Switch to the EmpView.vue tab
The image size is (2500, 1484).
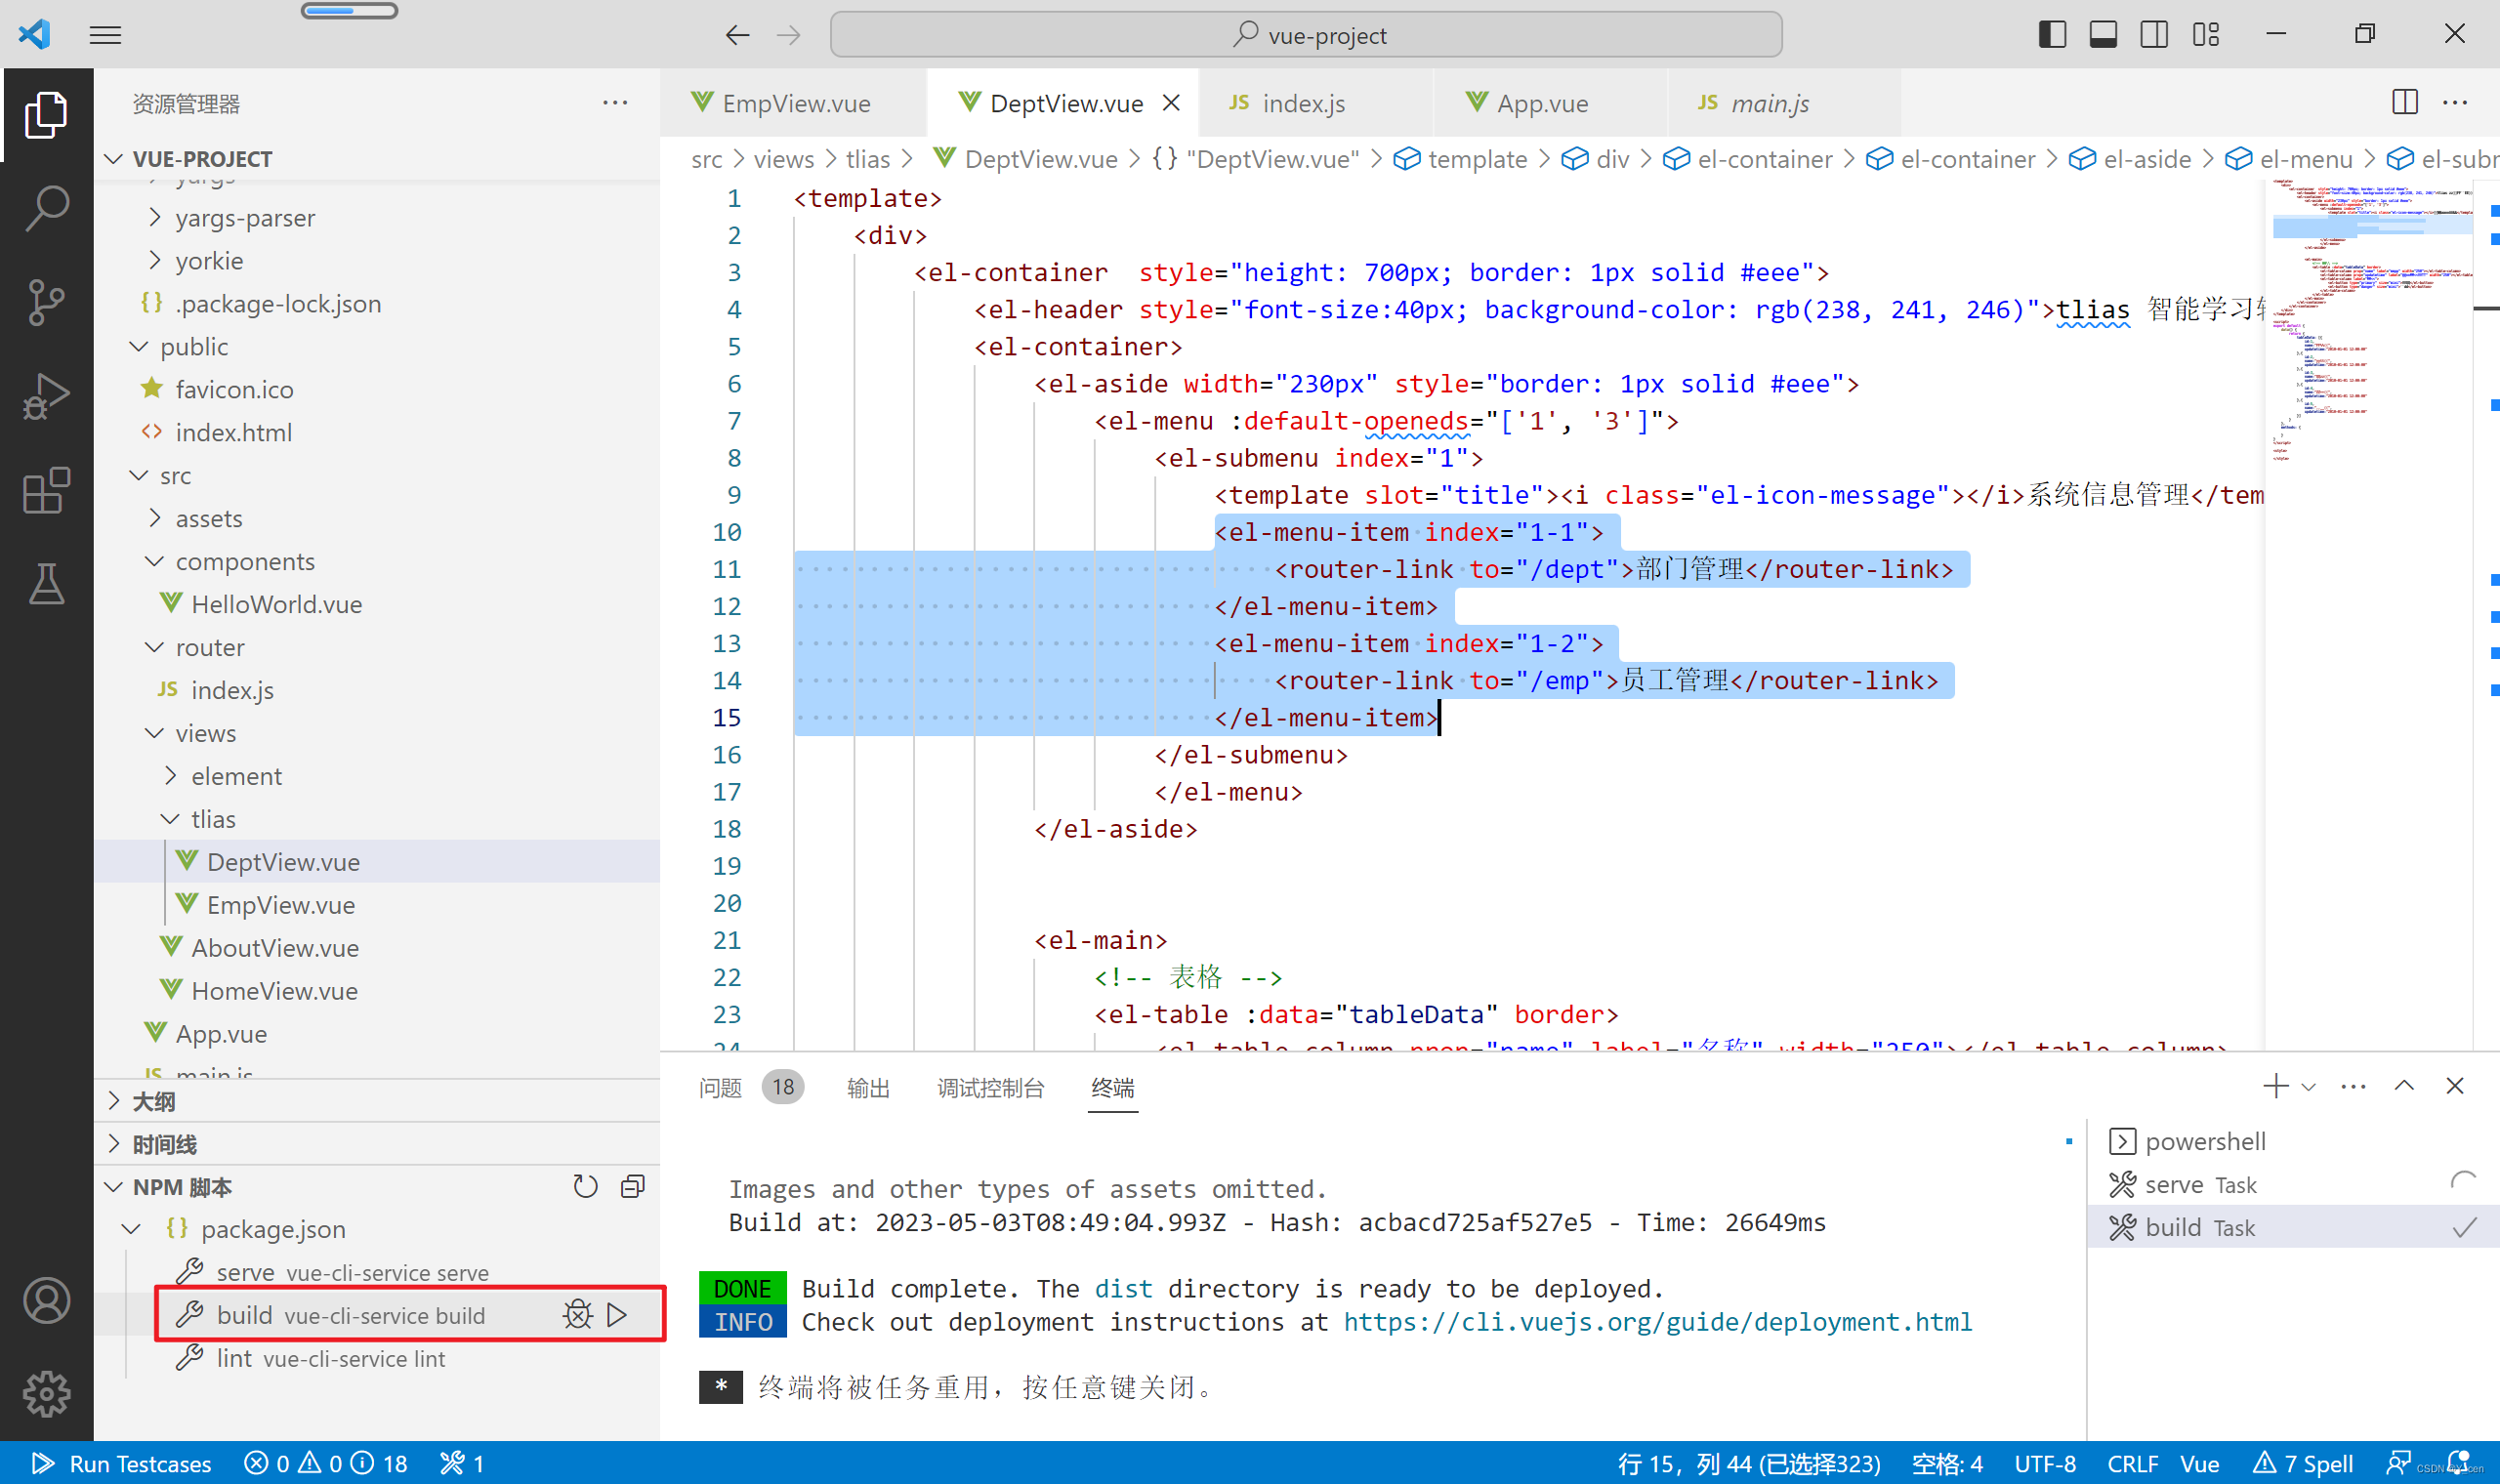(795, 103)
